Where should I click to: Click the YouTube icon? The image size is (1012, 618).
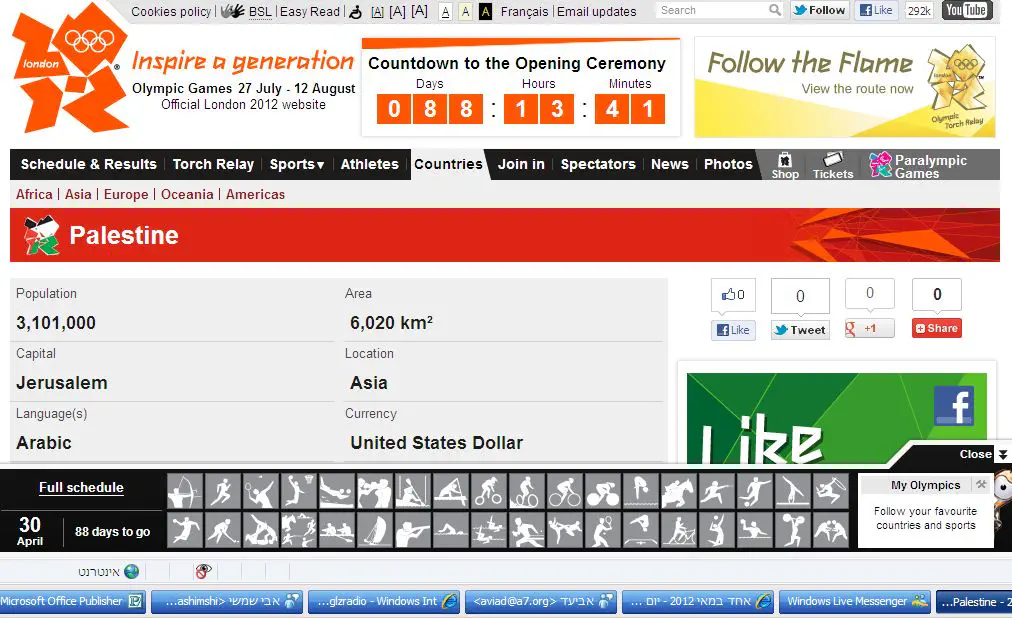[x=966, y=11]
